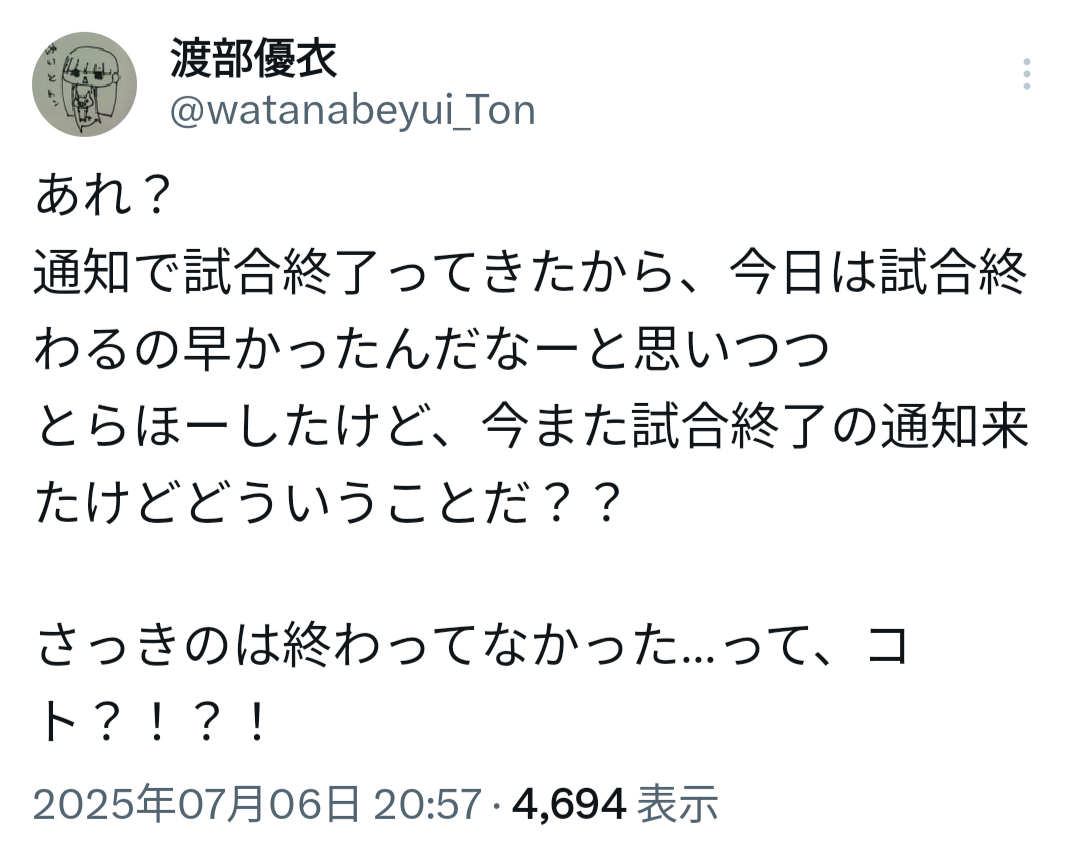Open the three-dot more options menu
Viewport: 1080px width, 857px height.
(1026, 74)
